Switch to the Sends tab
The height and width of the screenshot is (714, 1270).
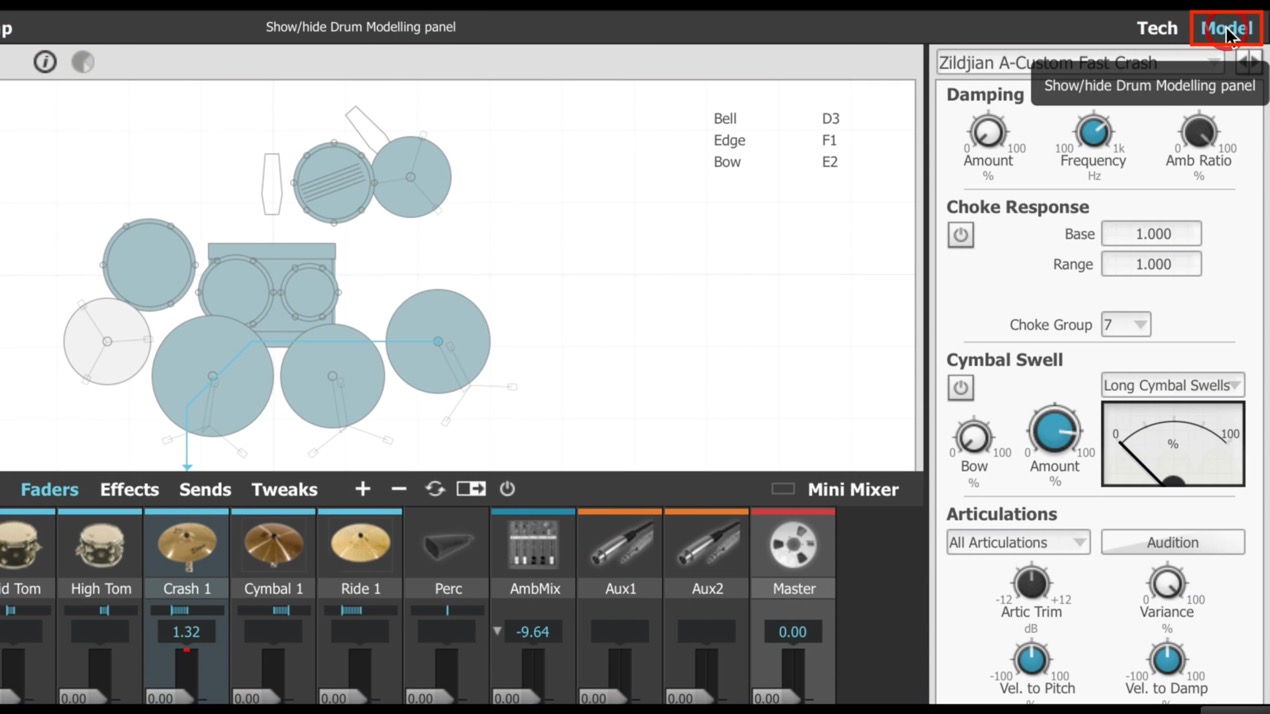pyautogui.click(x=205, y=489)
